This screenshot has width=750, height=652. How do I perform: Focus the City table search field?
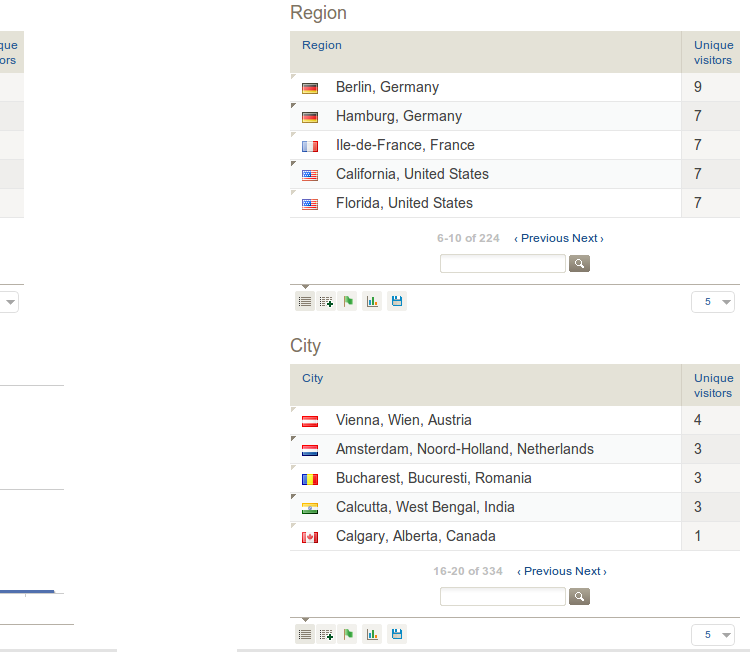pyautogui.click(x=503, y=597)
